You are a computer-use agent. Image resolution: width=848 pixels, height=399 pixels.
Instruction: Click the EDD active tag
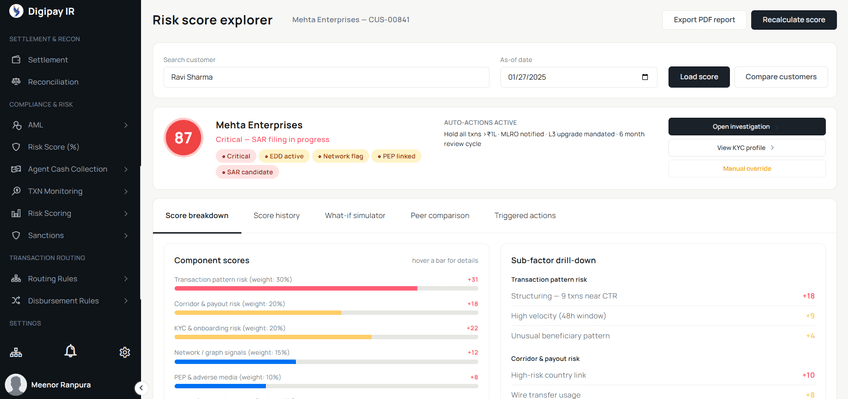pyautogui.click(x=284, y=156)
